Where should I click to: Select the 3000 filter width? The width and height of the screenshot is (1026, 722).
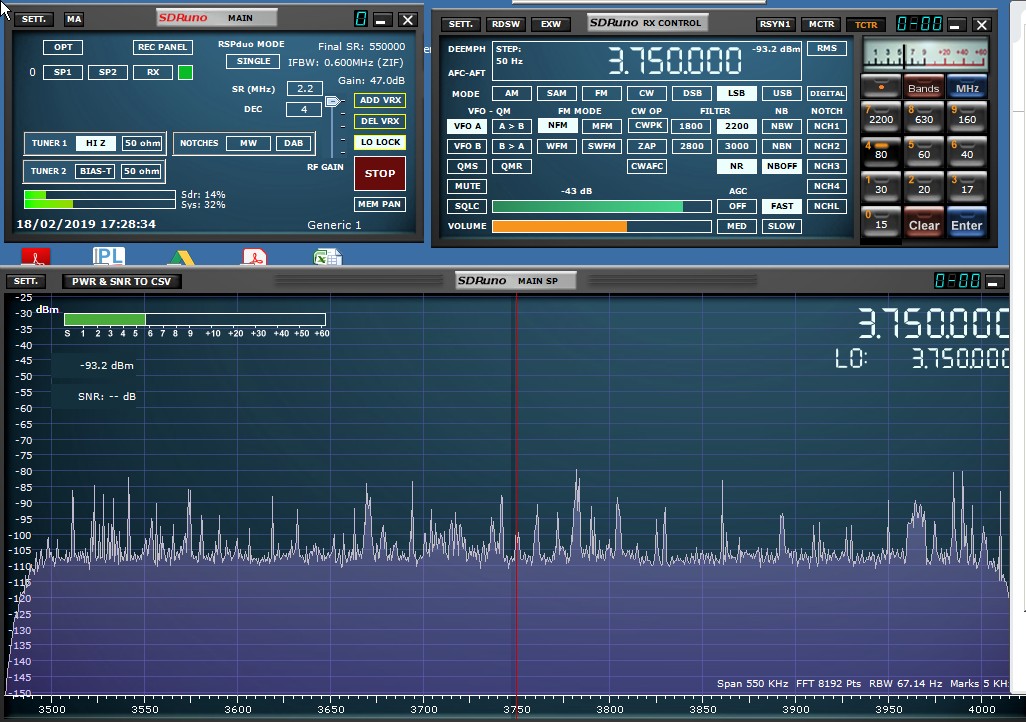click(737, 147)
